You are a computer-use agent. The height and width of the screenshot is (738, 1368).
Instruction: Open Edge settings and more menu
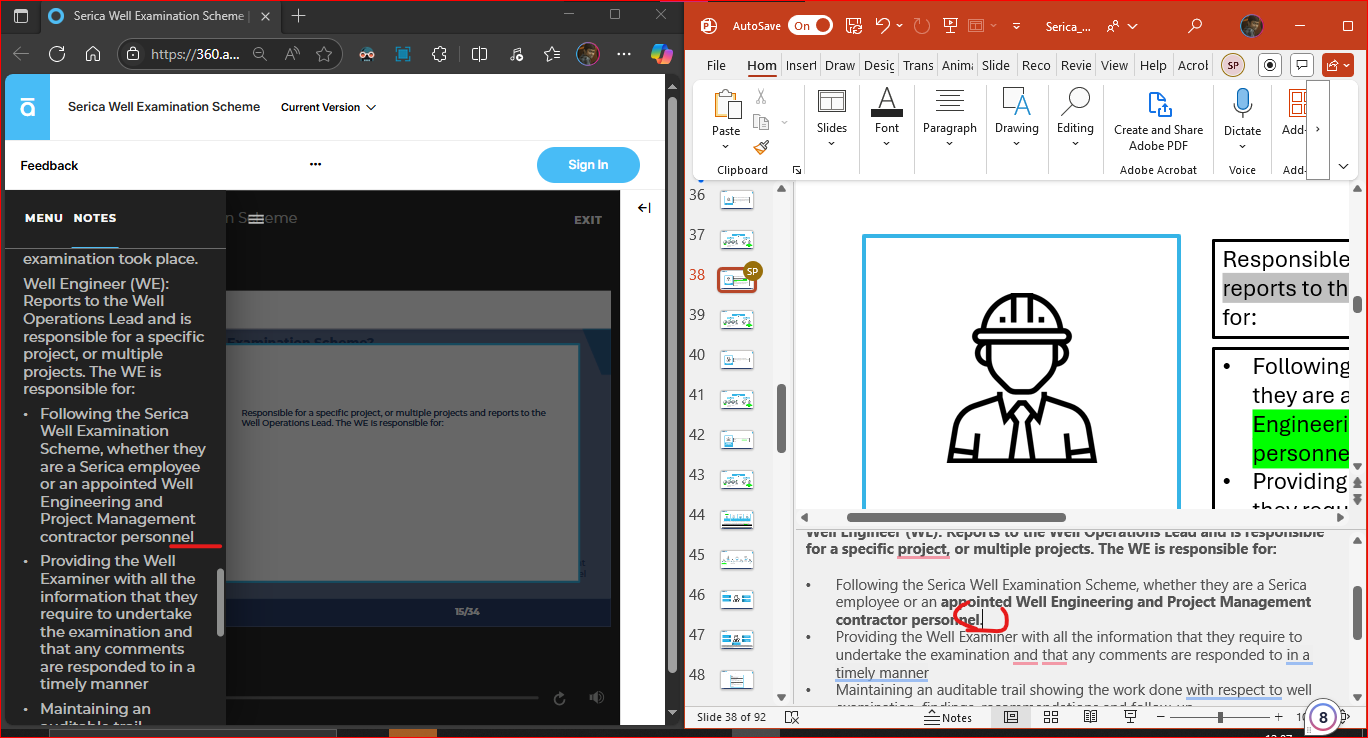pos(624,54)
